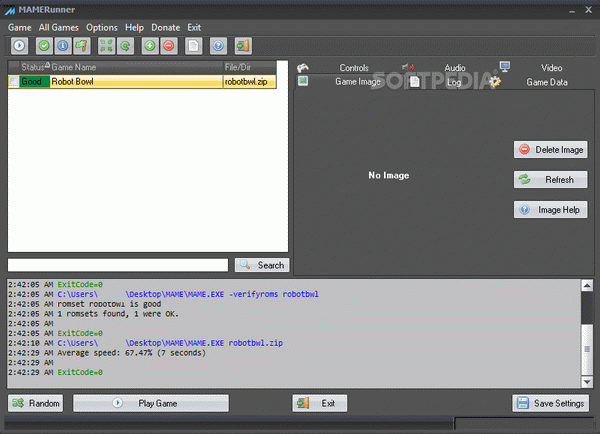
Task: Select the 'Robot Bowl' game name
Action: pyautogui.click(x=72, y=82)
